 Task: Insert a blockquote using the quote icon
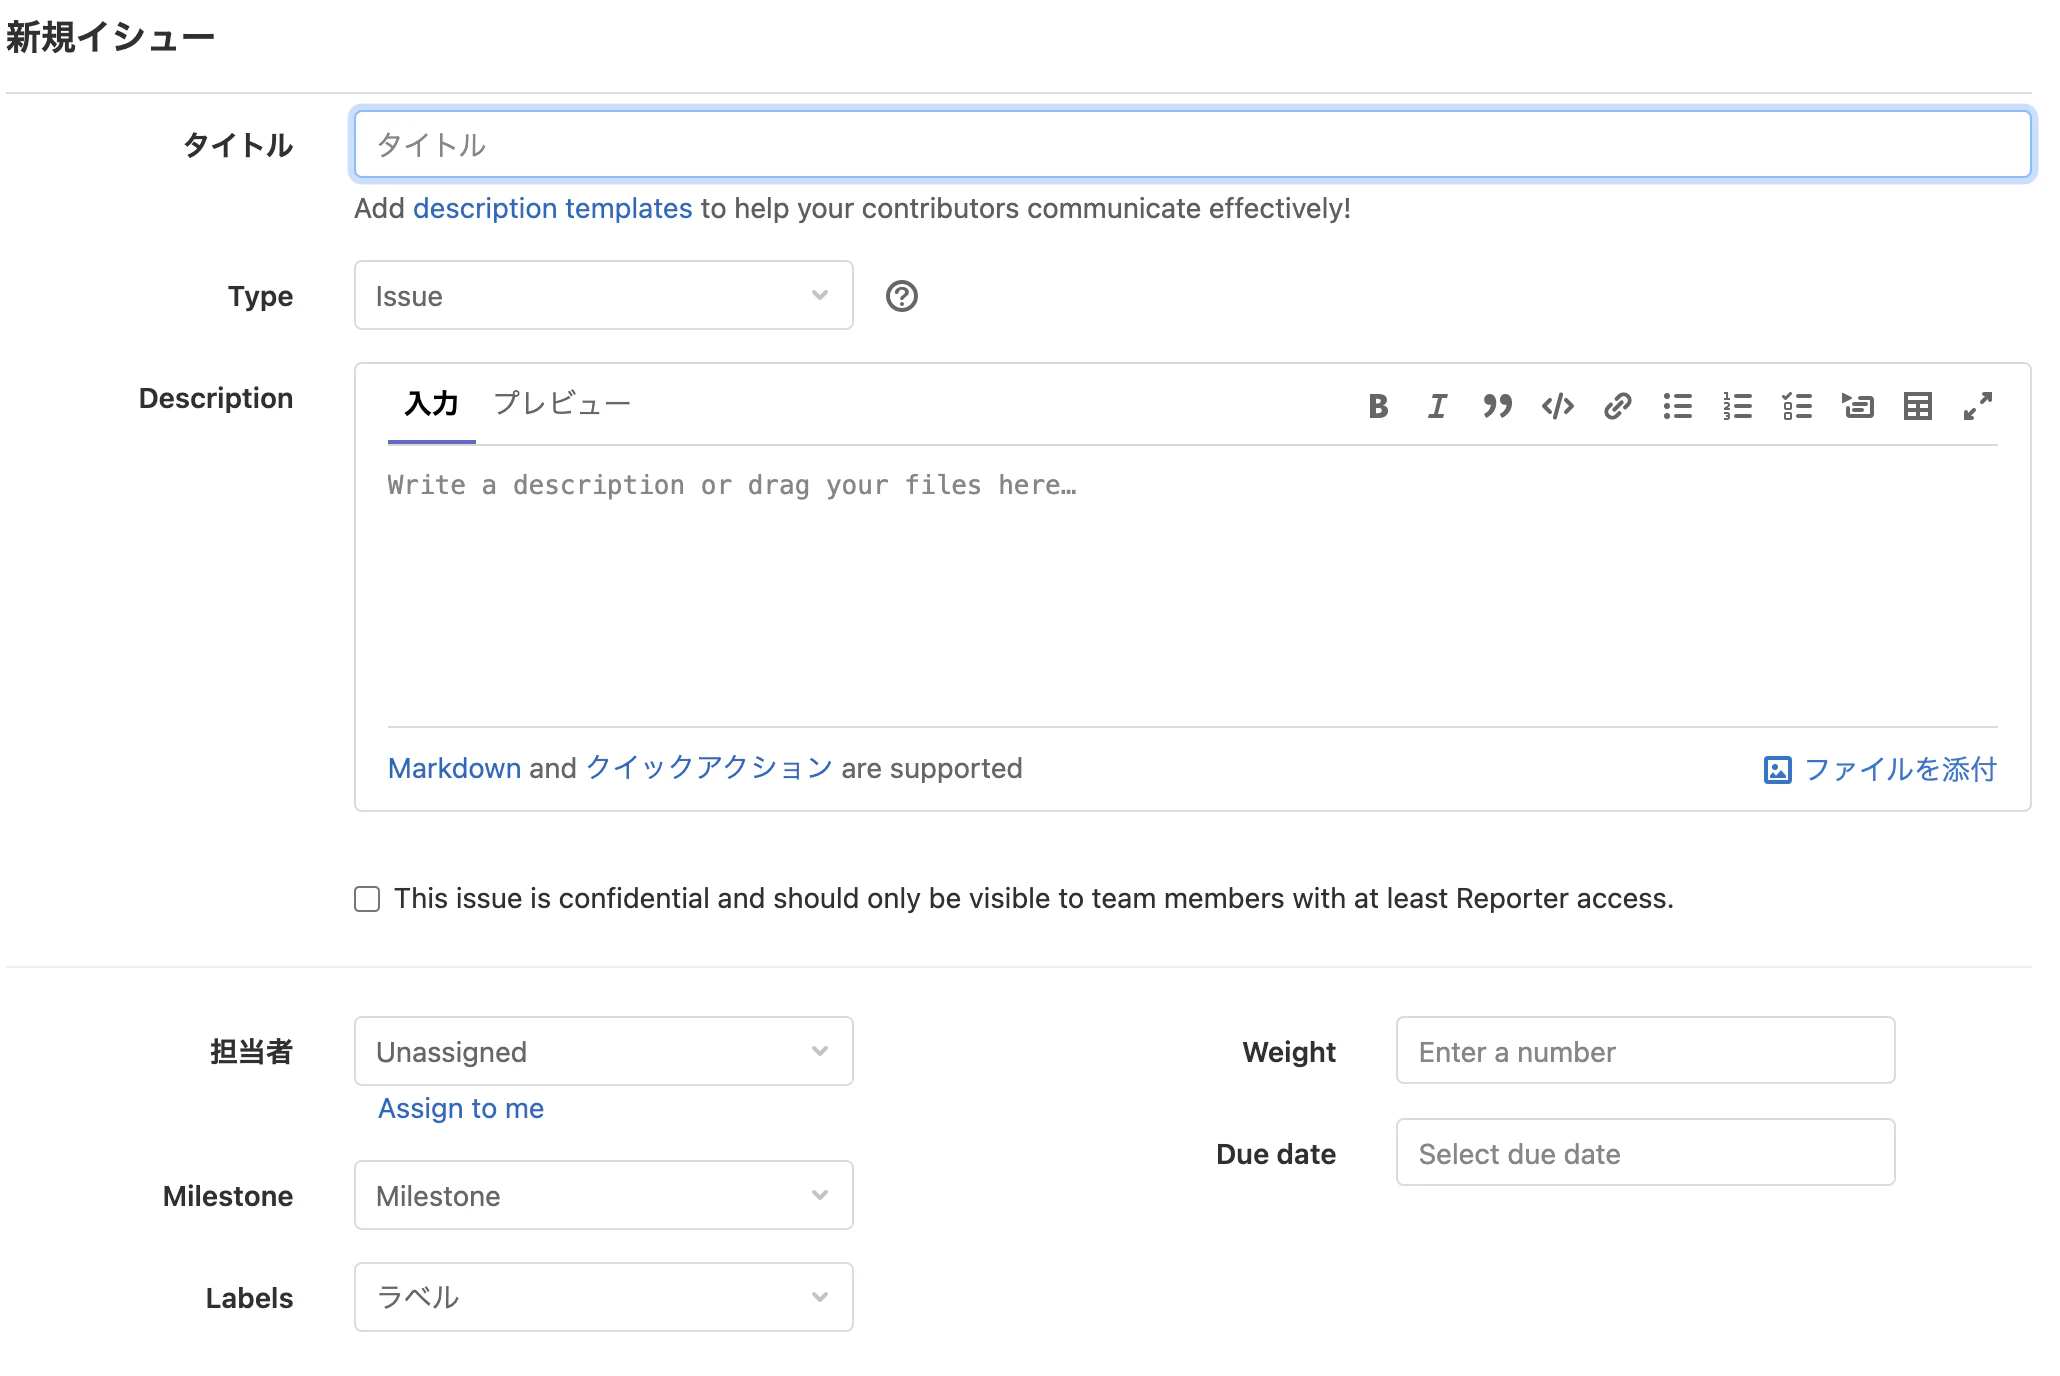(x=1497, y=406)
